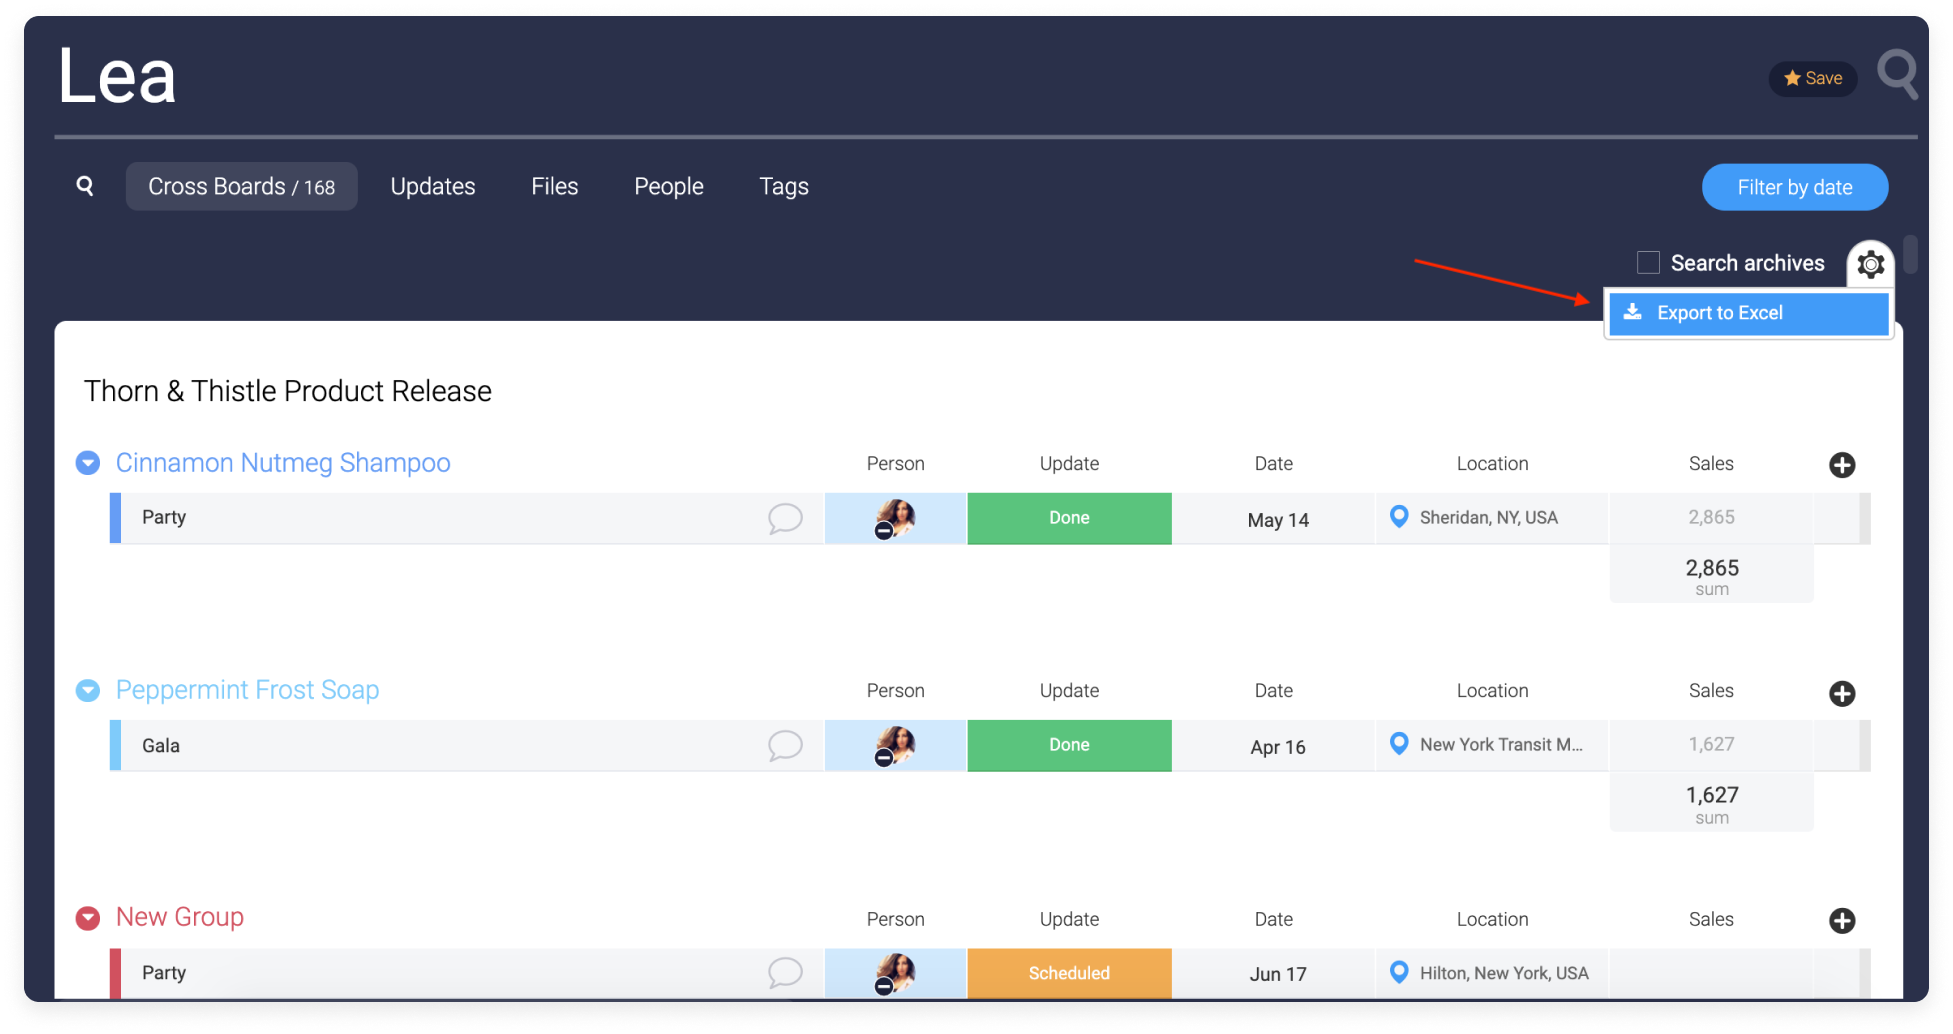Click the Save button
This screenshot has height=1034, width=1953.
point(1812,78)
